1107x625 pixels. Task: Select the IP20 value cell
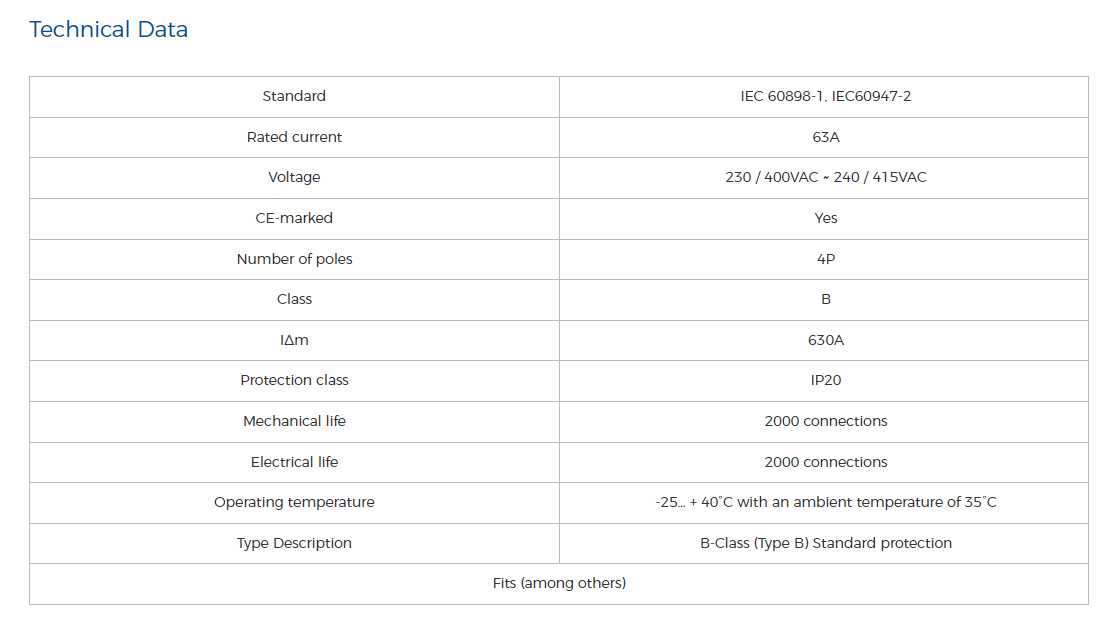click(x=825, y=381)
